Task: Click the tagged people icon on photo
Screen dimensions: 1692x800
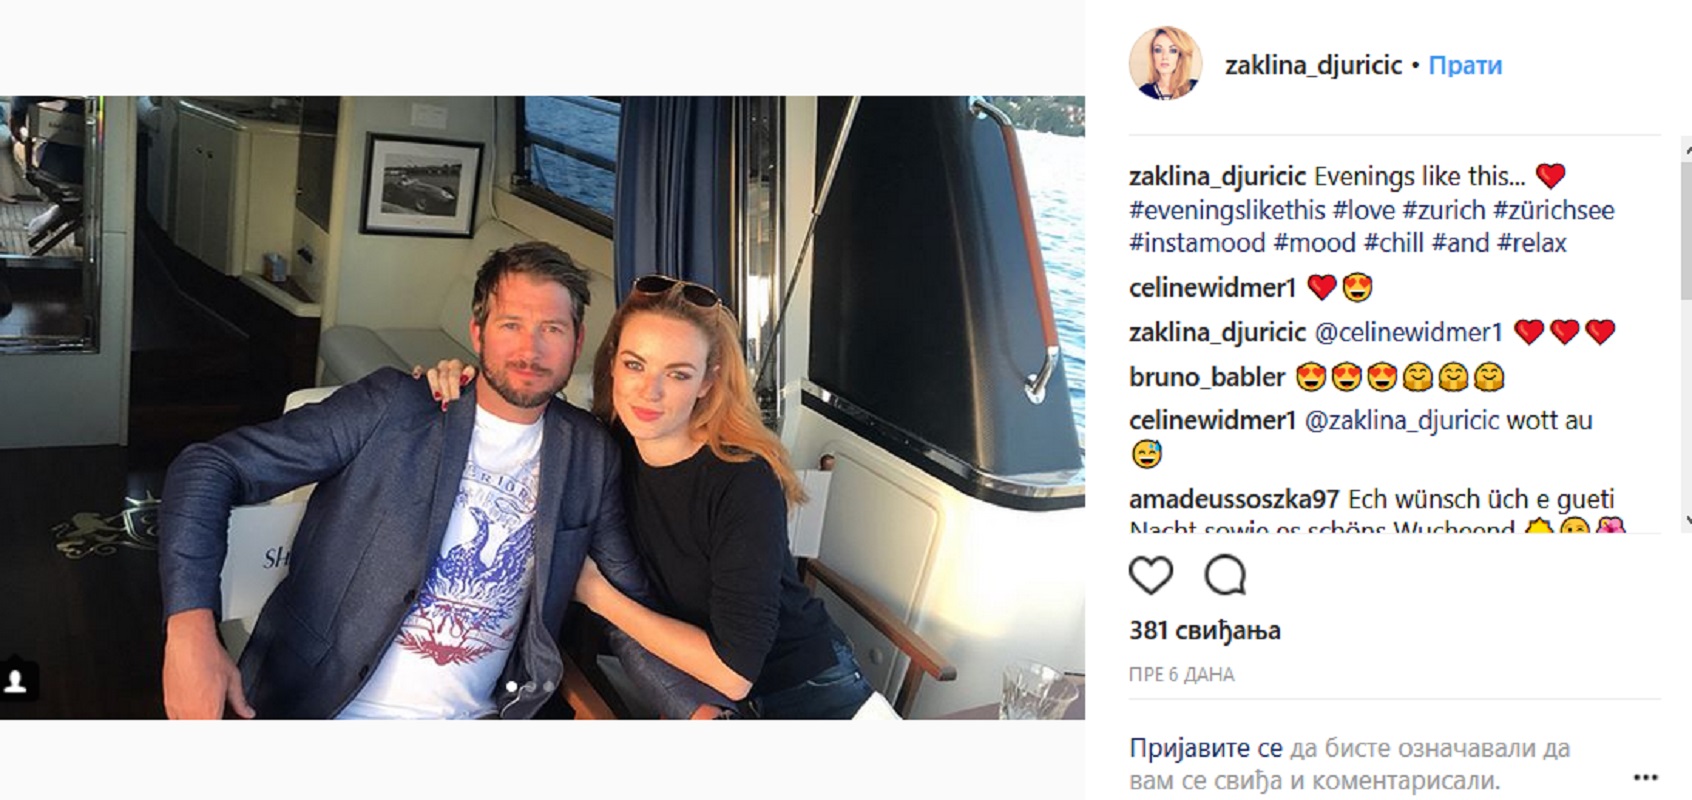Action: pyautogui.click(x=16, y=682)
